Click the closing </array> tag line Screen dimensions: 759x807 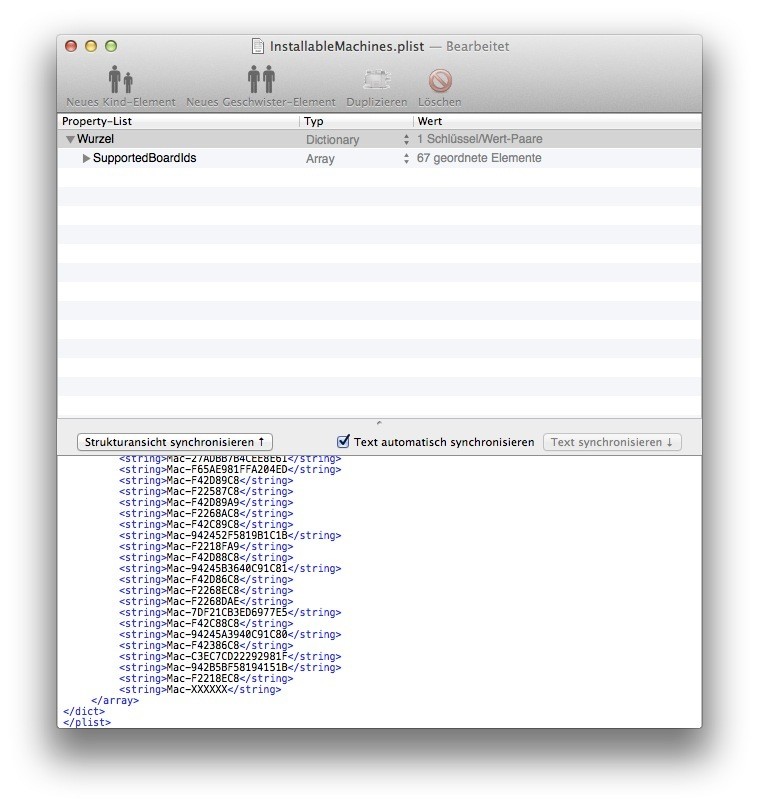pos(115,700)
